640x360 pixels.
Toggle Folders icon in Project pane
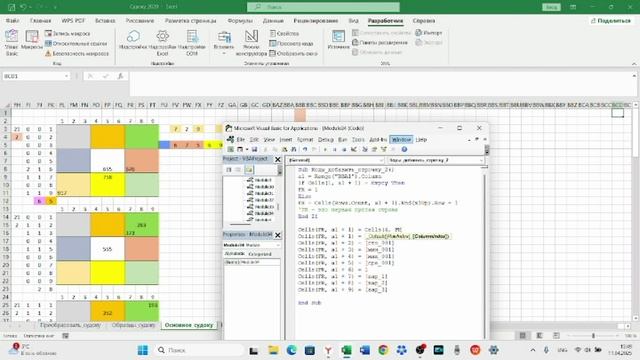[x=249, y=169]
